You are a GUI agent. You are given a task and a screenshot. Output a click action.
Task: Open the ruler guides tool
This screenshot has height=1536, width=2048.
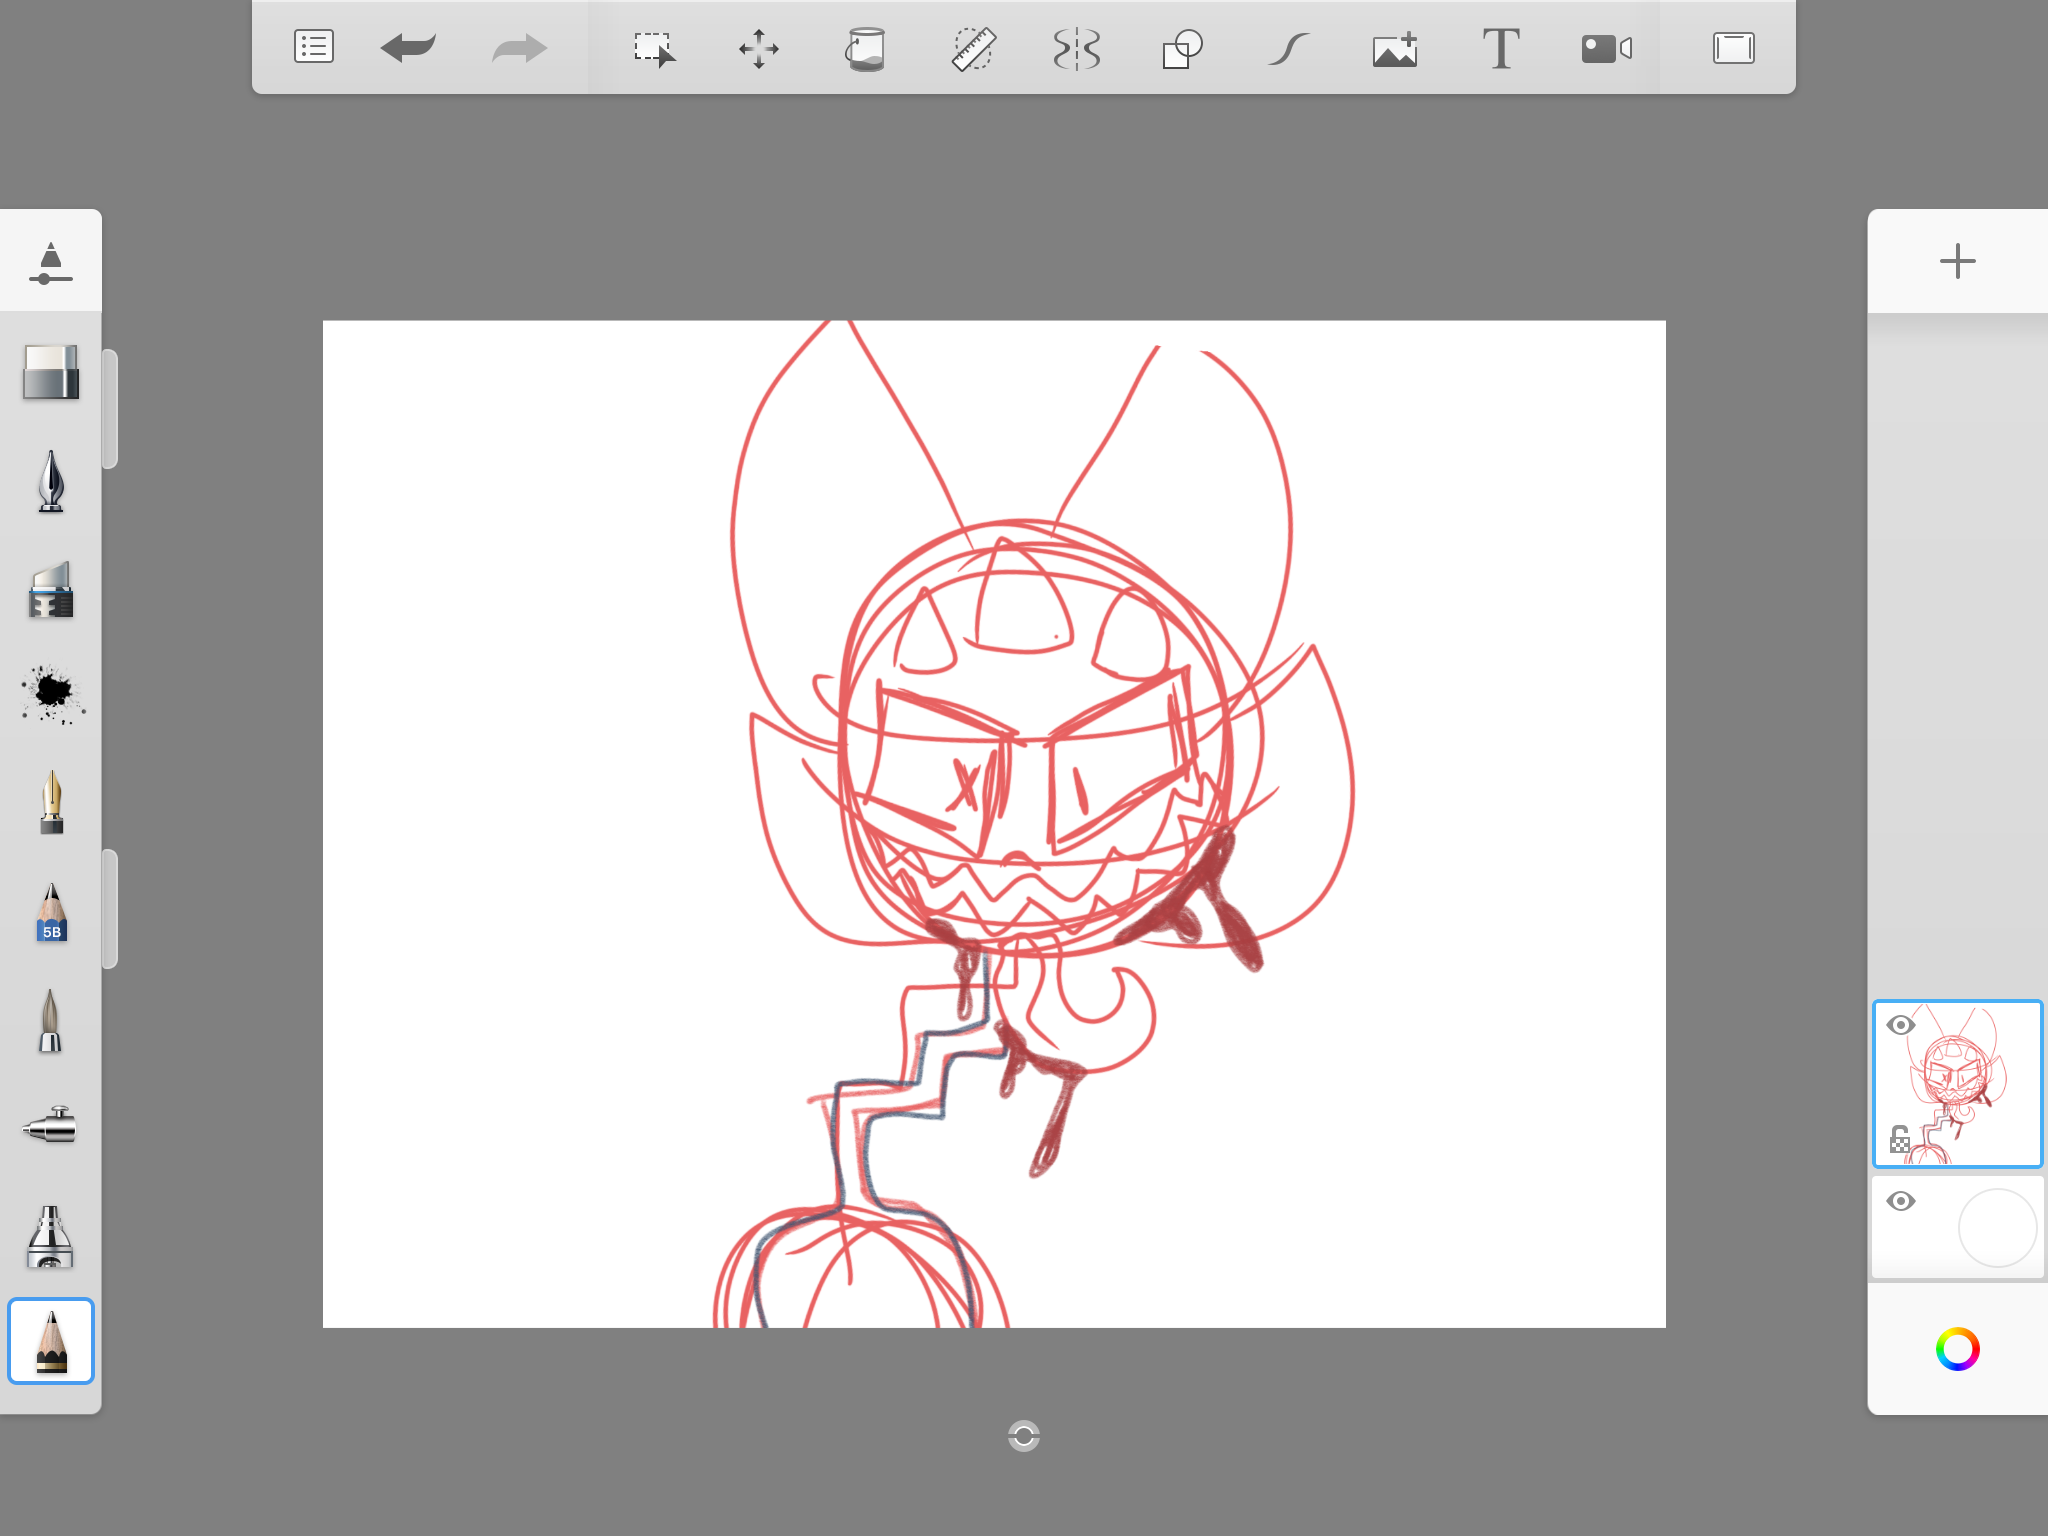[972, 48]
